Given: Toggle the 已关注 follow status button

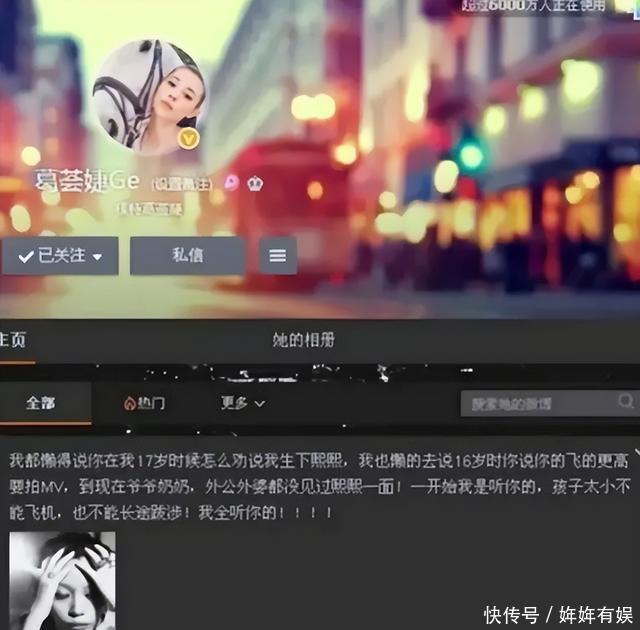Looking at the screenshot, I should pos(60,256).
